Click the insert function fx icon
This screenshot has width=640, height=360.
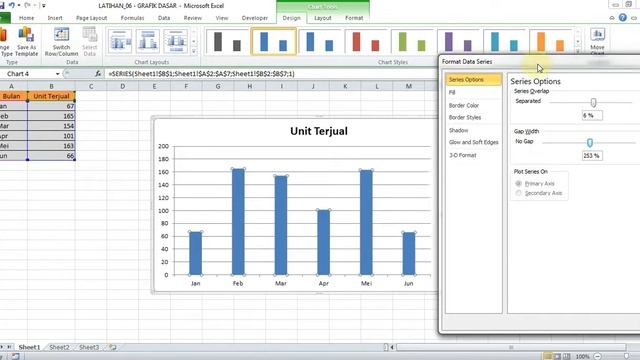[98, 74]
